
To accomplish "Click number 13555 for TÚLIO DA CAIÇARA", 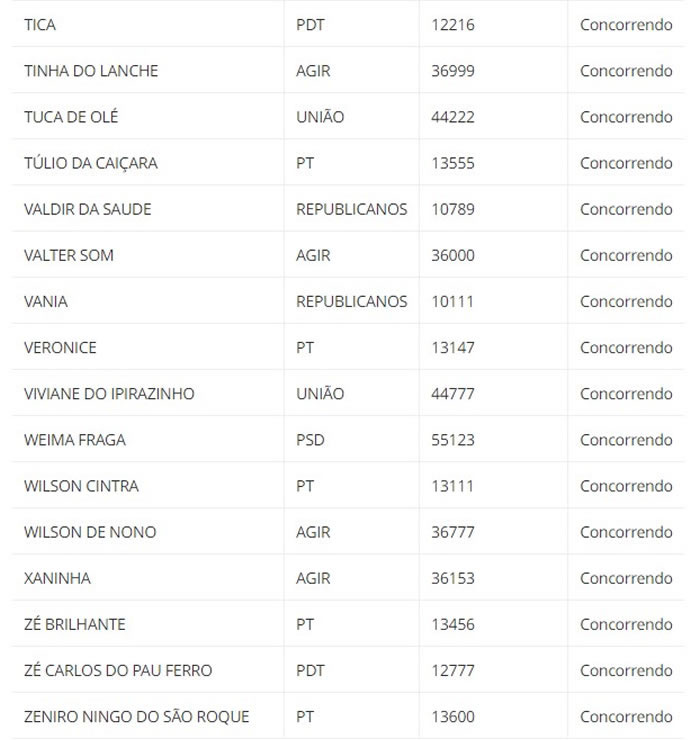I will coord(453,163).
